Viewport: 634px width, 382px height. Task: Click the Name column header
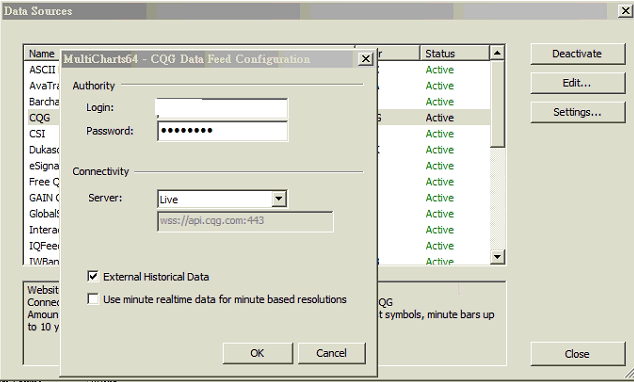[42, 53]
